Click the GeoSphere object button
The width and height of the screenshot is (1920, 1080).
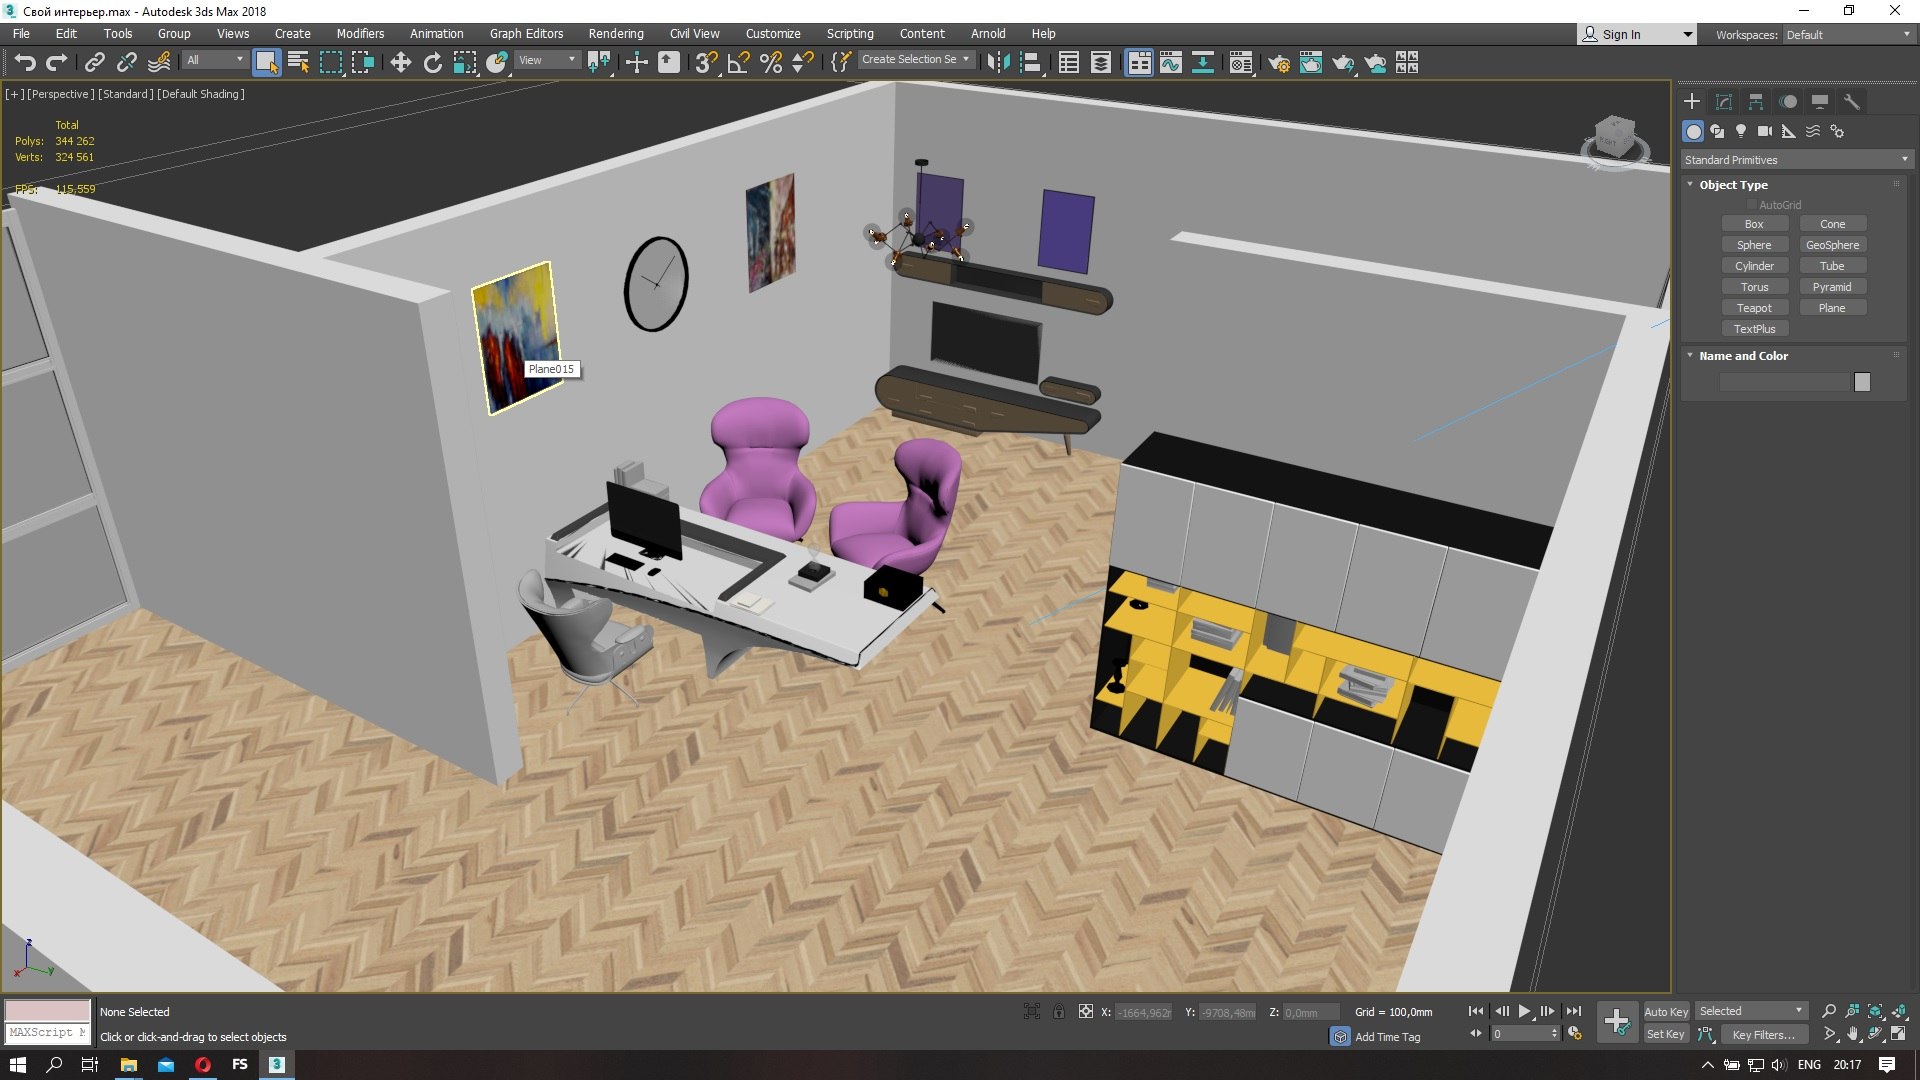tap(1832, 245)
